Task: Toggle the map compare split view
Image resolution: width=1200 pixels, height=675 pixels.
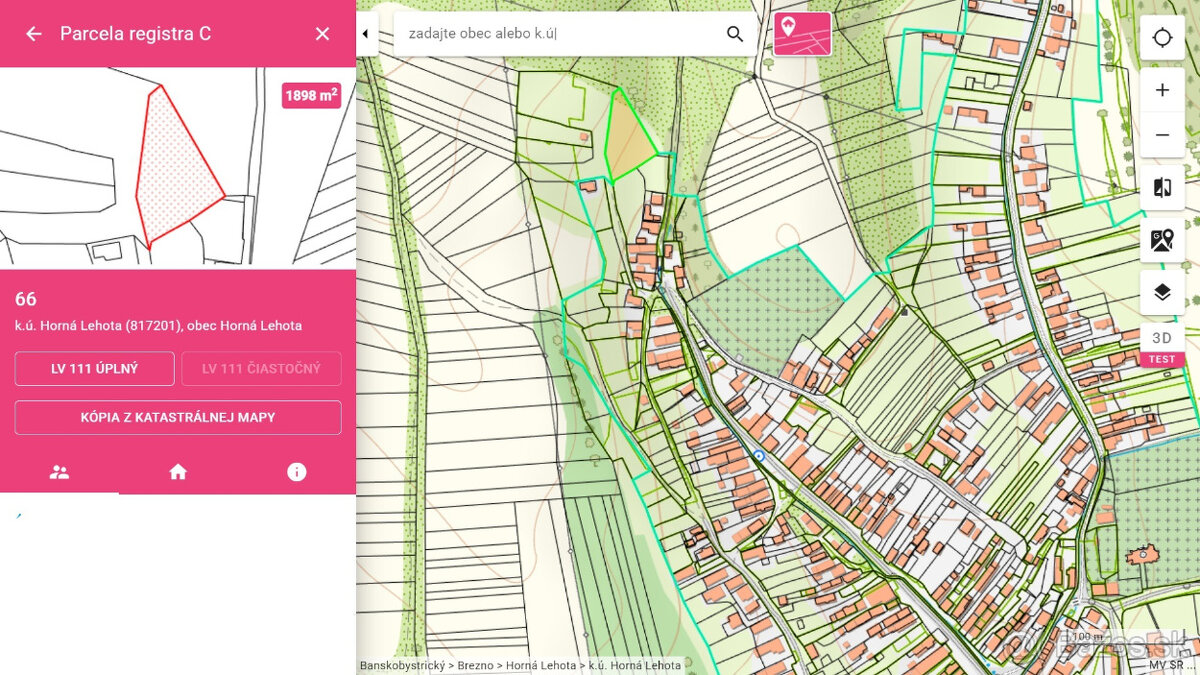Action: pyautogui.click(x=1162, y=188)
